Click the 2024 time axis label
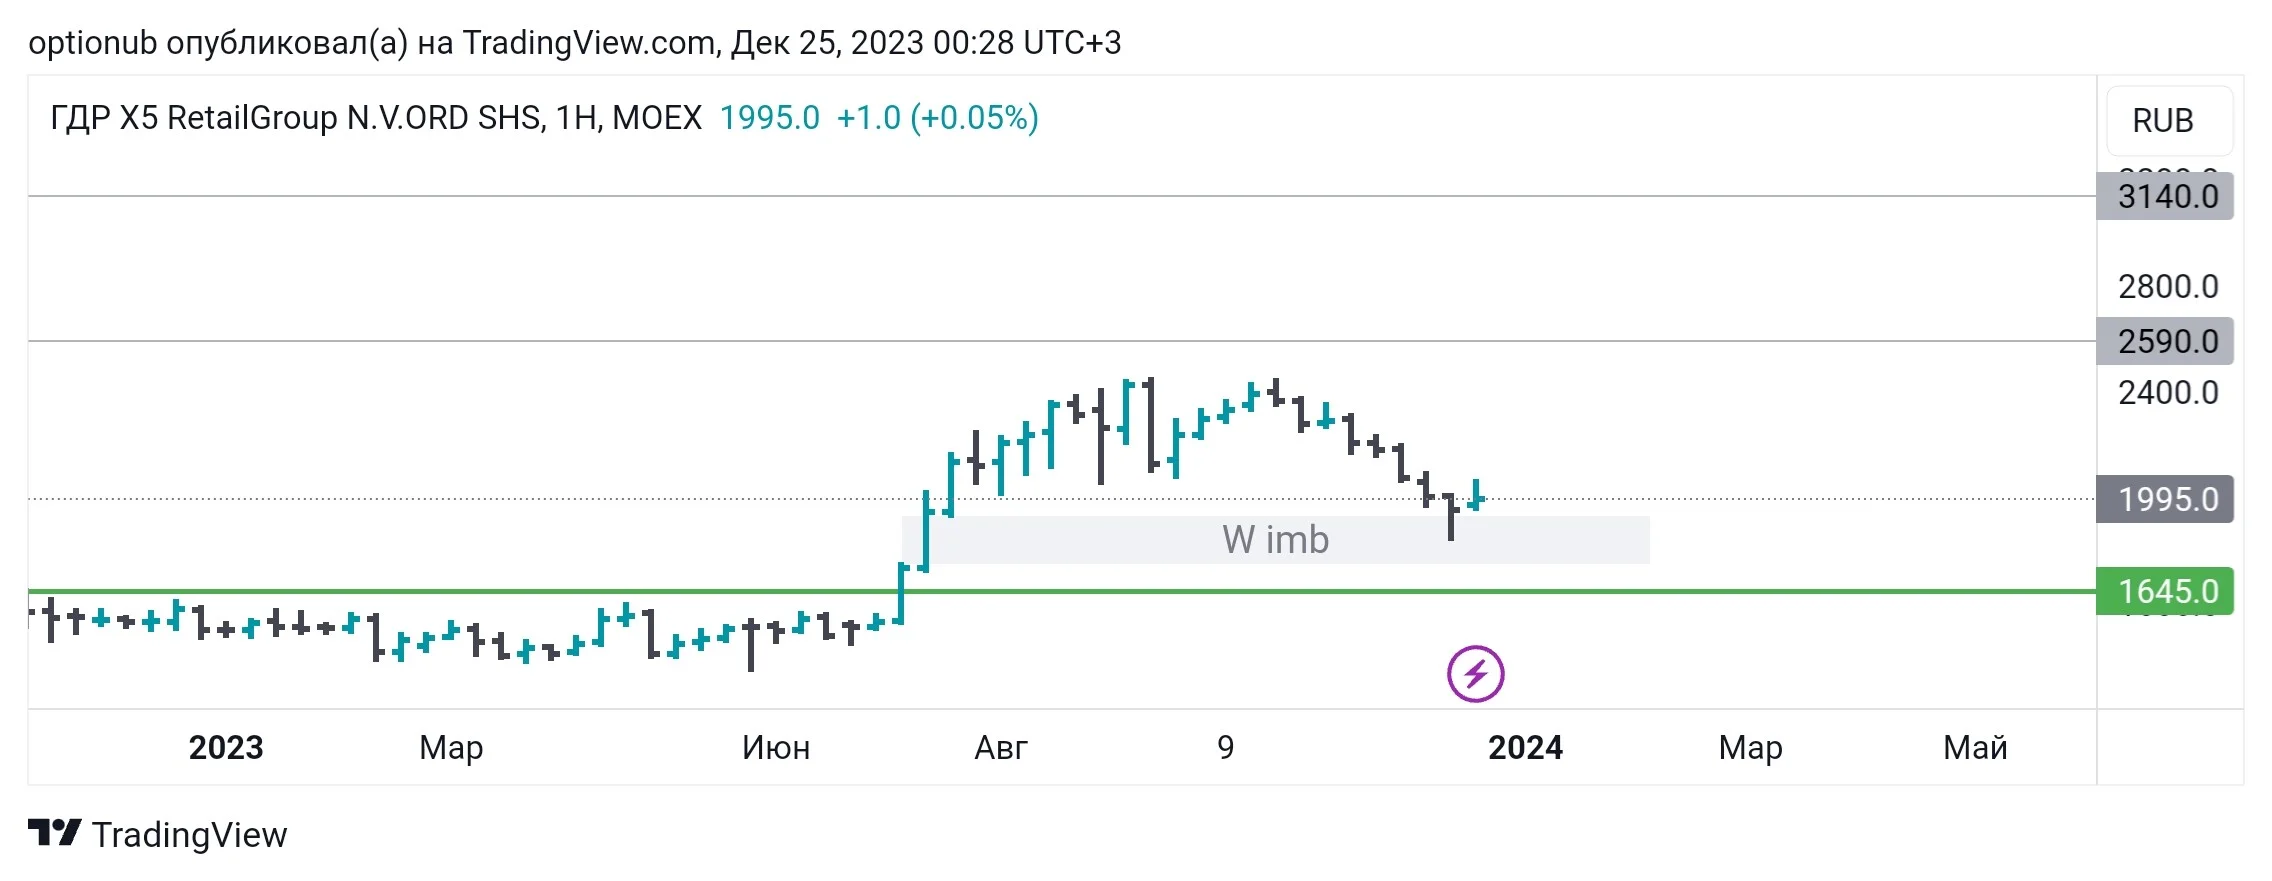Screen dimensions: 2272x881 click(1525, 747)
